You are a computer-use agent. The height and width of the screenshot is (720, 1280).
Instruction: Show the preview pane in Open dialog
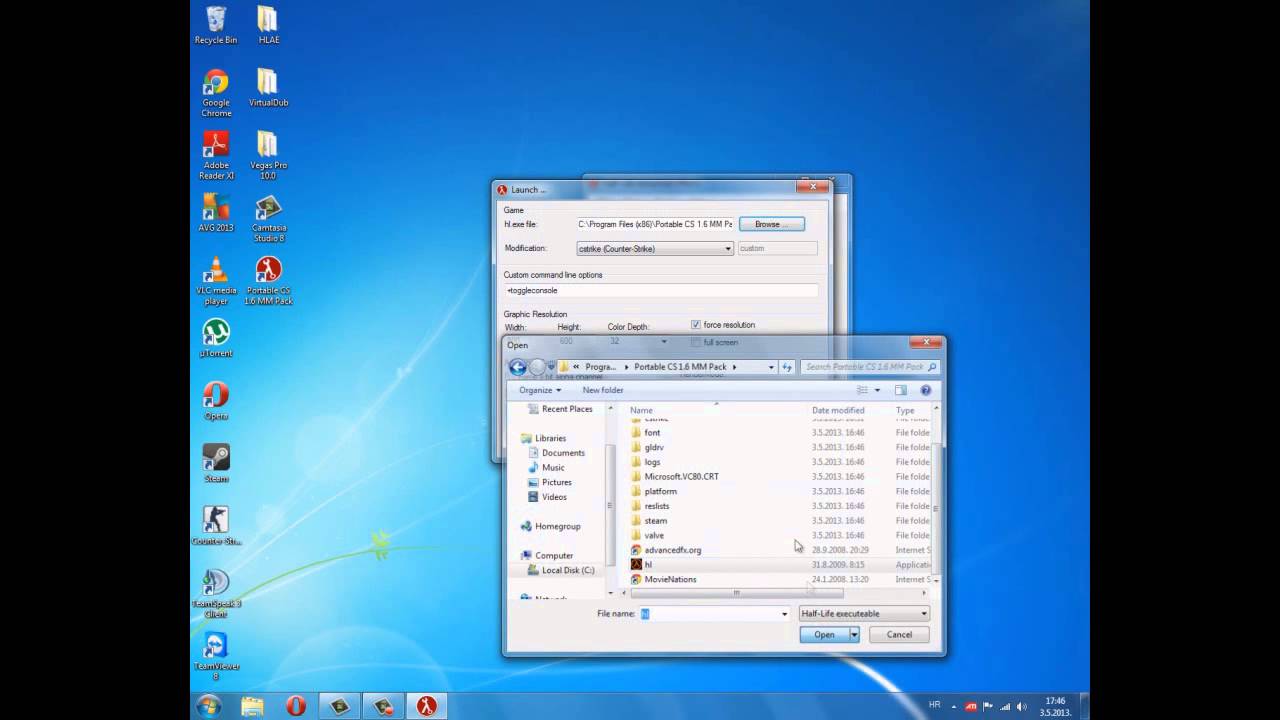pos(900,390)
